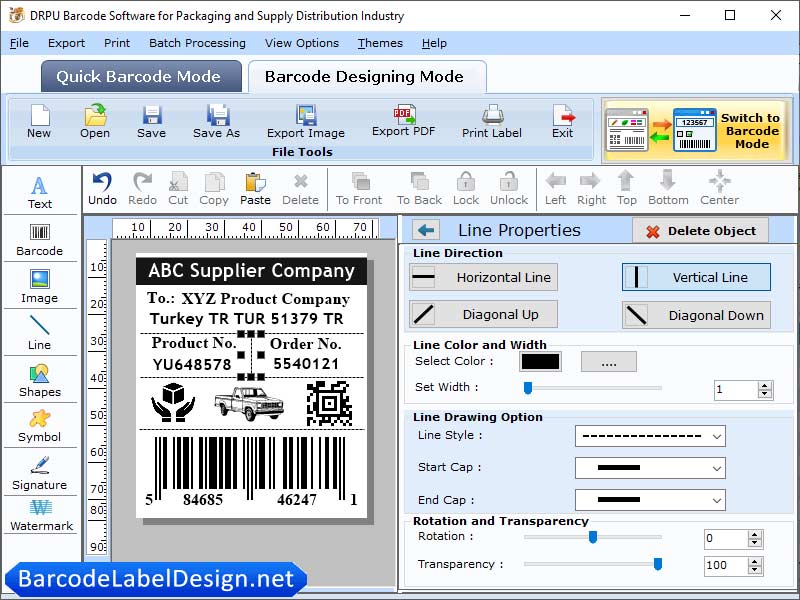Choose the Shapes tool
800x600 pixels.
coord(40,382)
